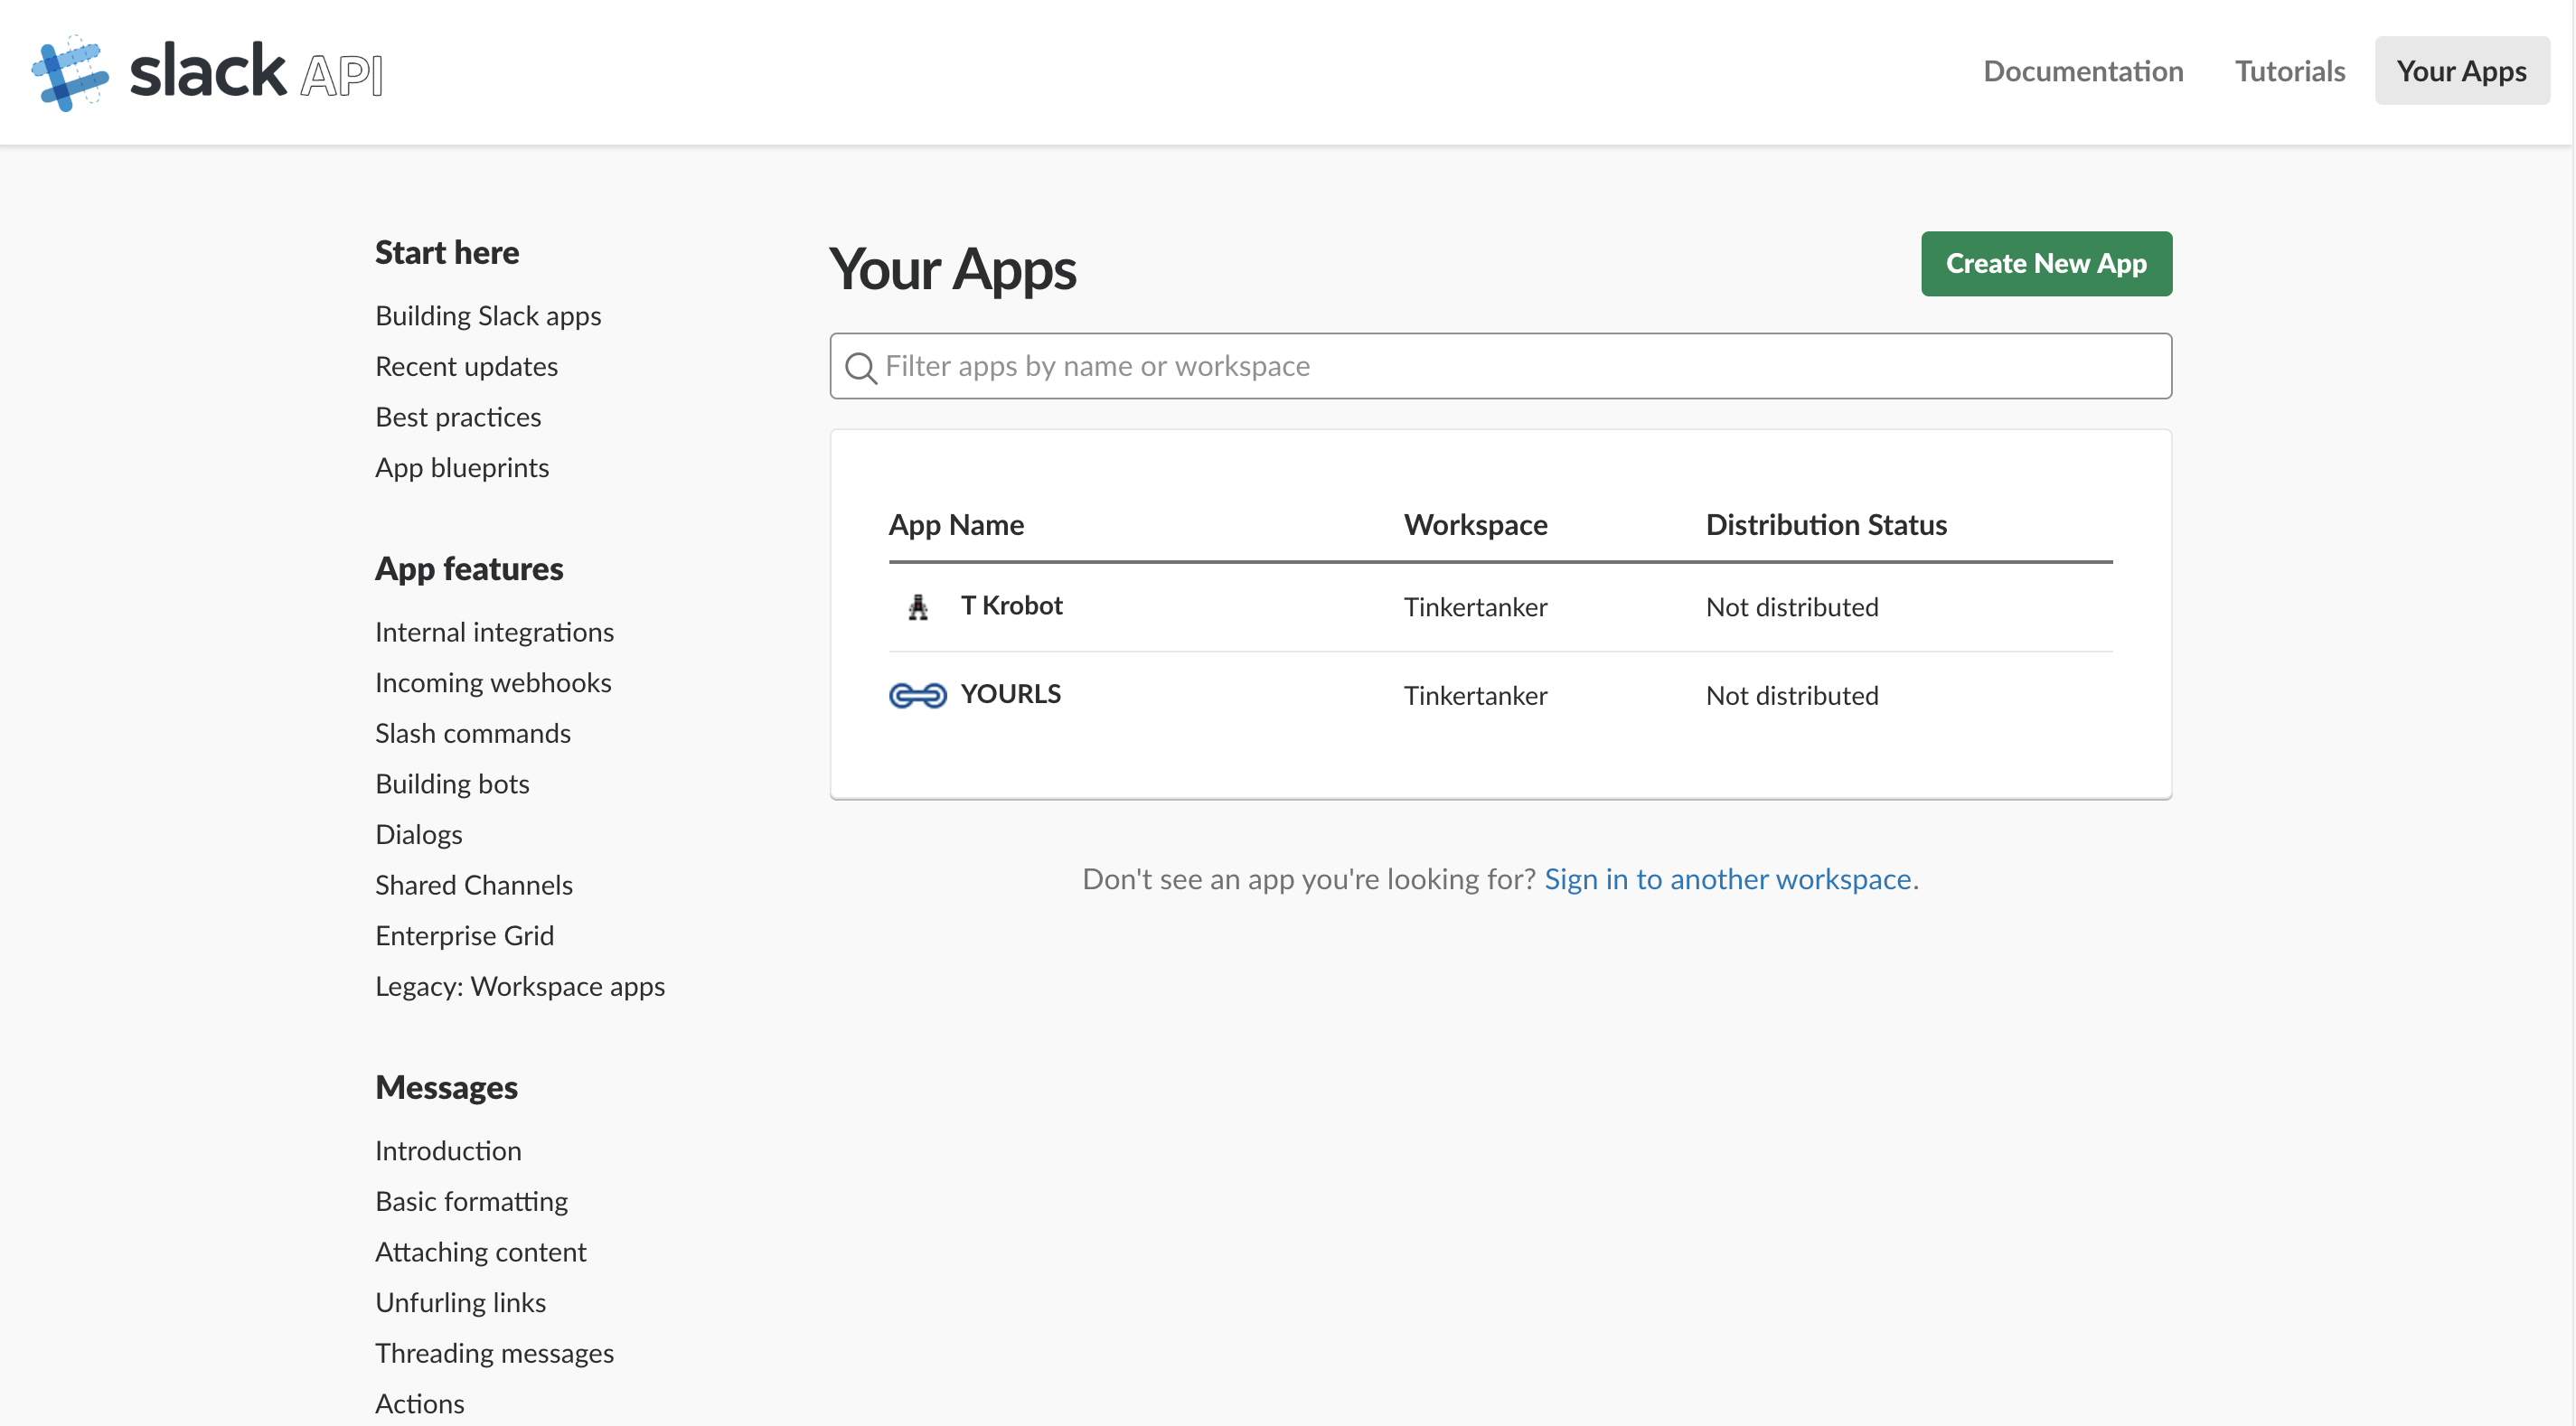Screen dimensions: 2576x1426
Task: Click the YOURLS chain link icon
Action: pos(917,695)
